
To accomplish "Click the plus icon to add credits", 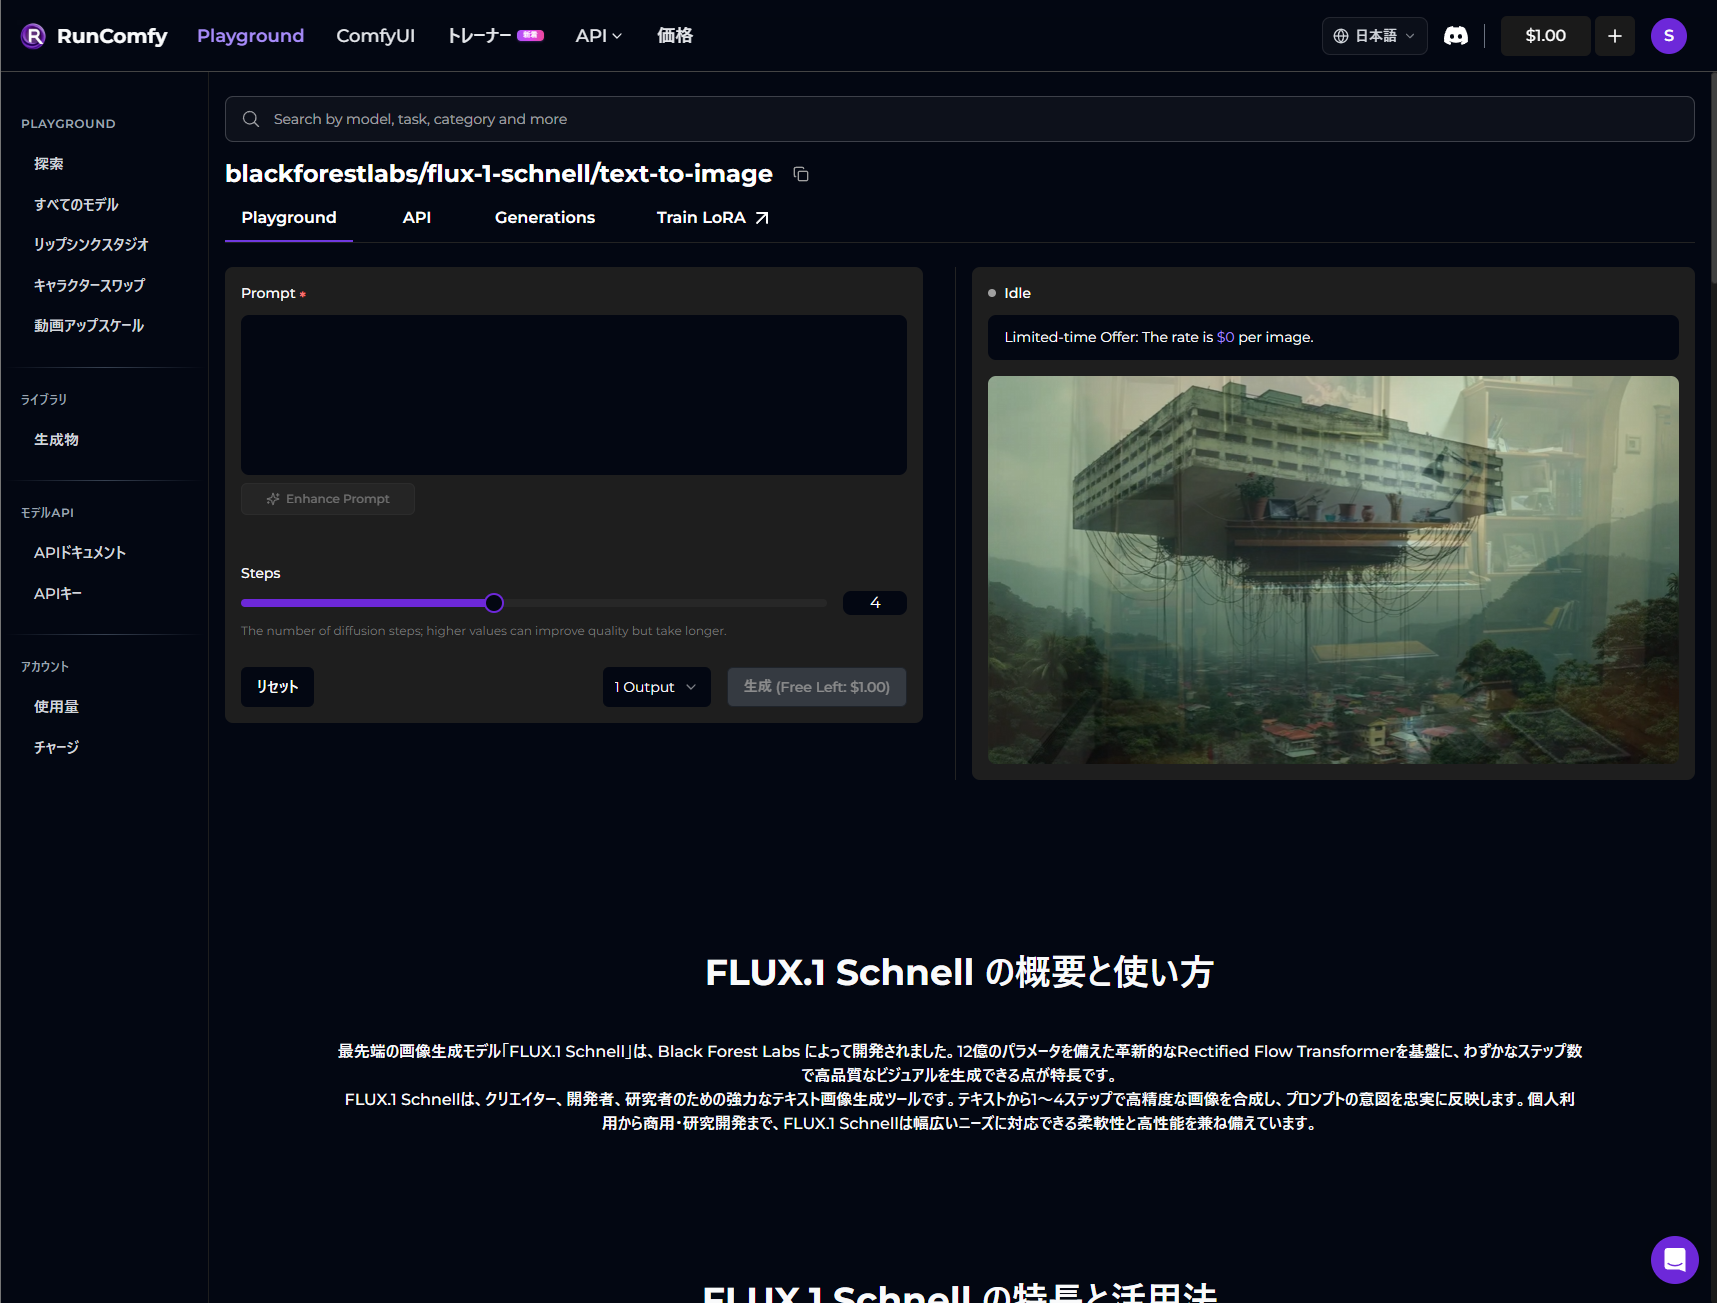I will (x=1614, y=36).
